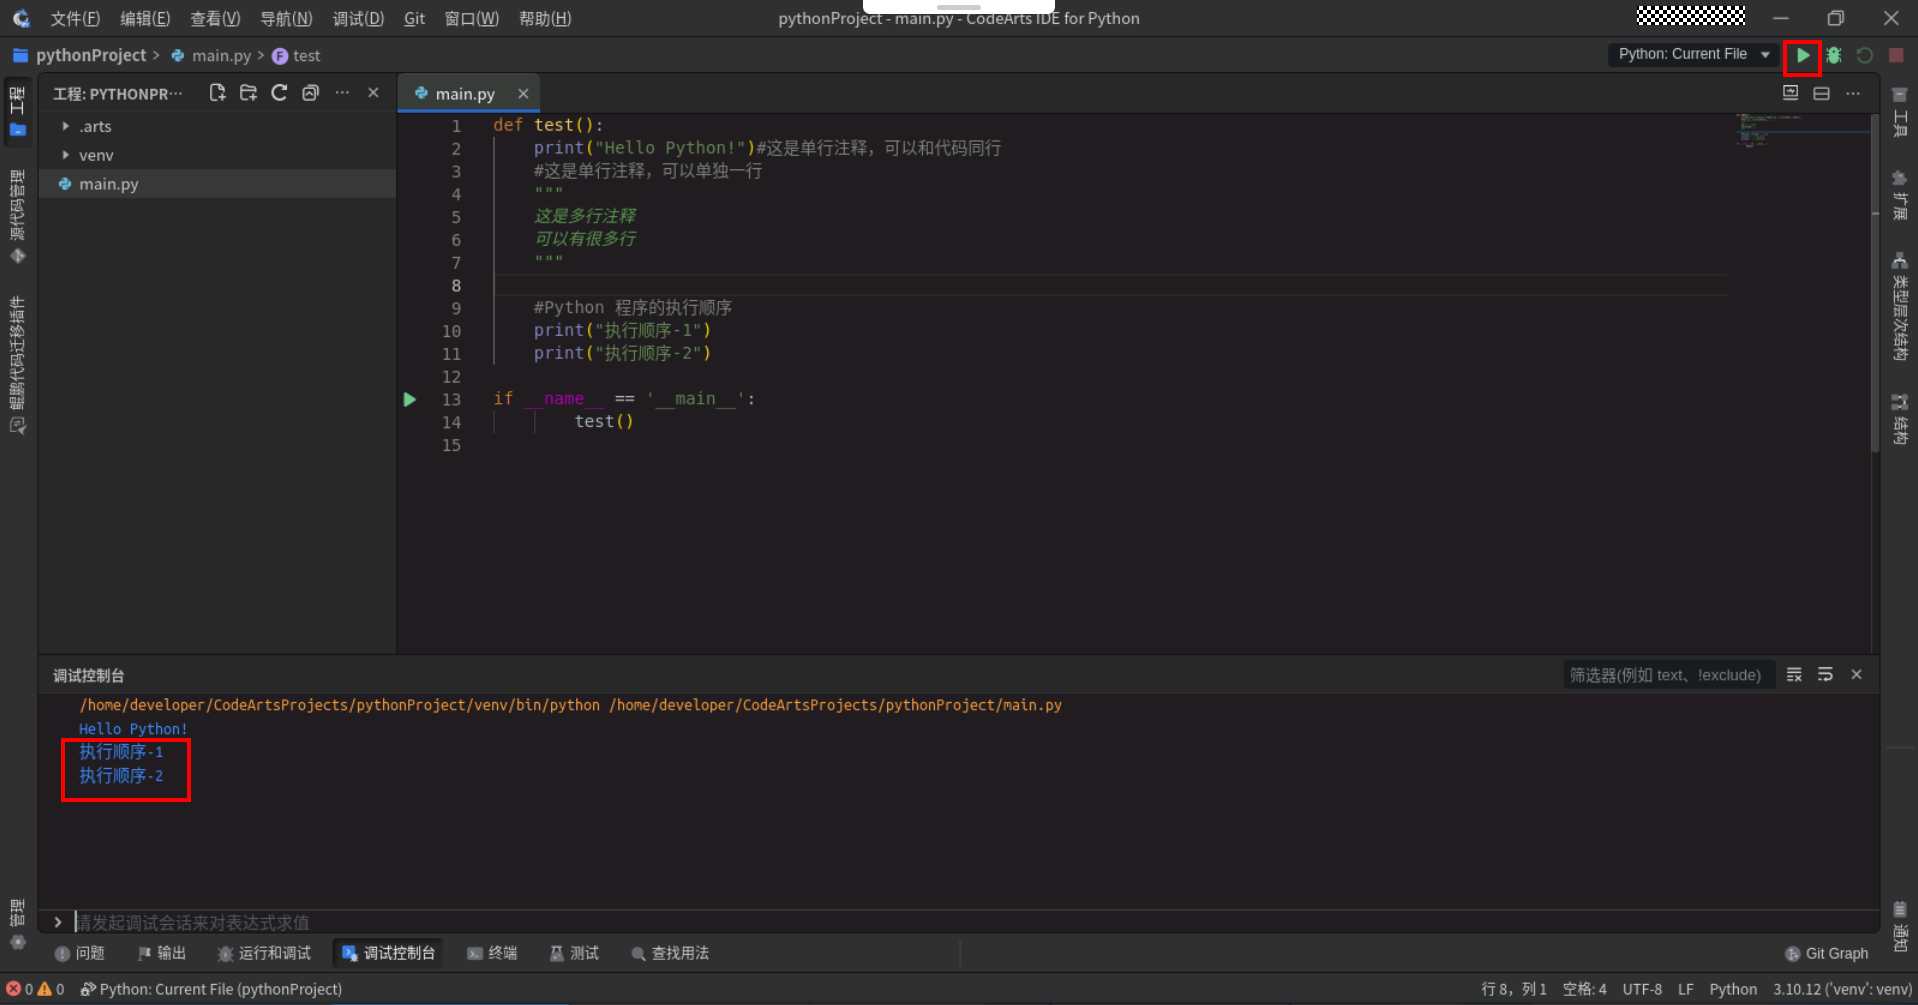Open the 类型层次结构 sidebar panel
1918x1005 pixels.
click(x=1900, y=306)
